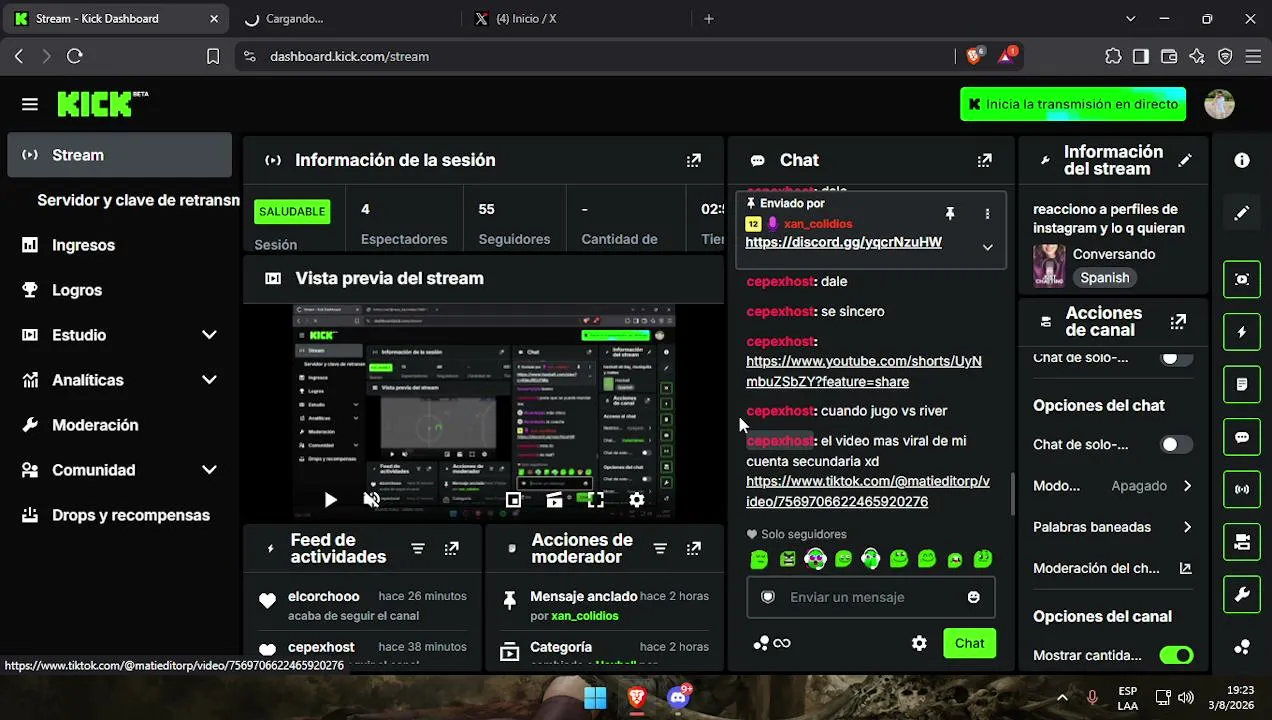Screen dimensions: 1272x720
Task: Open the Windows Start menu
Action: [x=595, y=697]
